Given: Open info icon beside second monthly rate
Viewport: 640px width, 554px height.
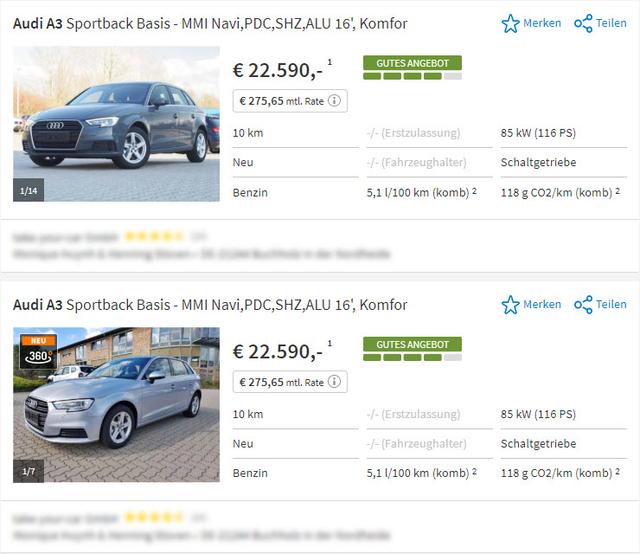Looking at the screenshot, I should (335, 382).
